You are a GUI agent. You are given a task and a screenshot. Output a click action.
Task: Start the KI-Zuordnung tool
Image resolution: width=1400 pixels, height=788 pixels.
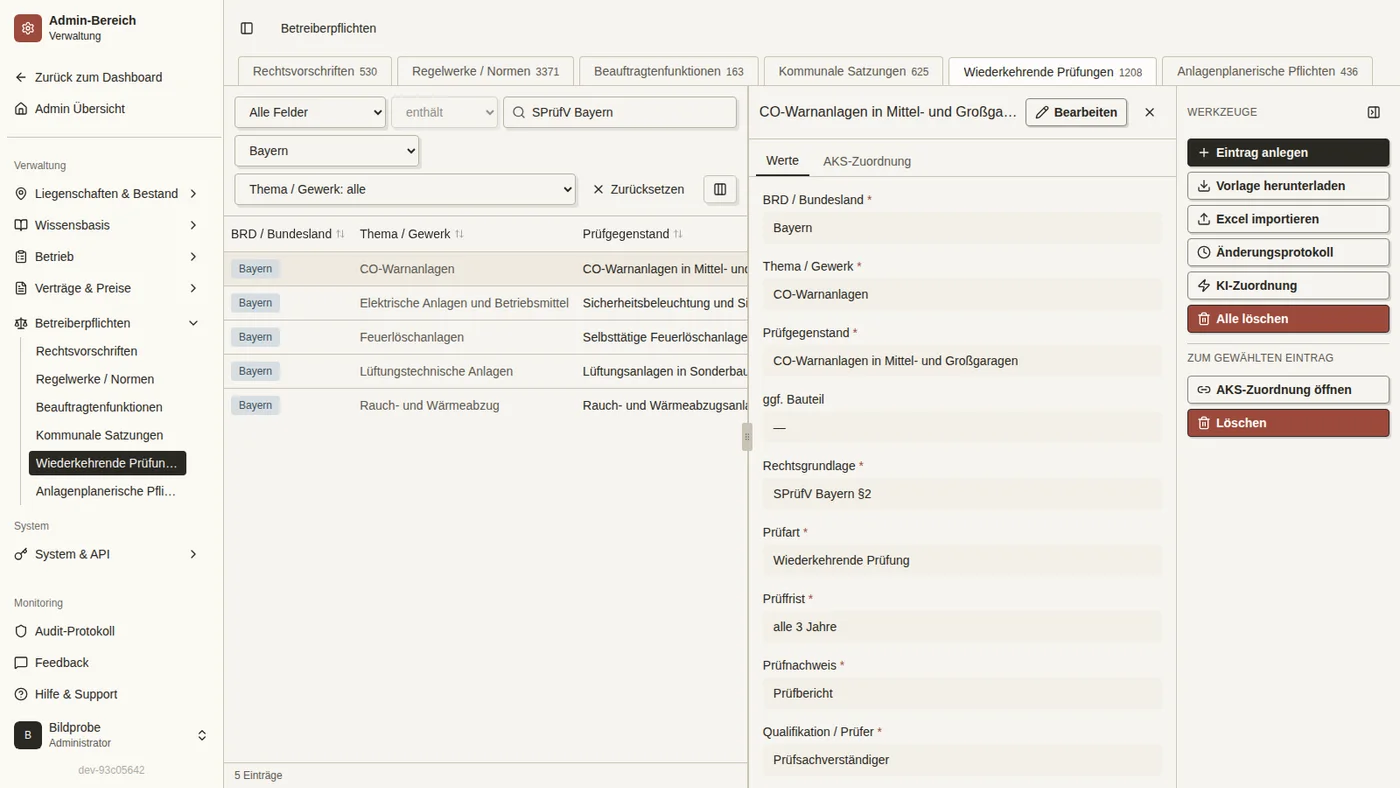click(1288, 285)
